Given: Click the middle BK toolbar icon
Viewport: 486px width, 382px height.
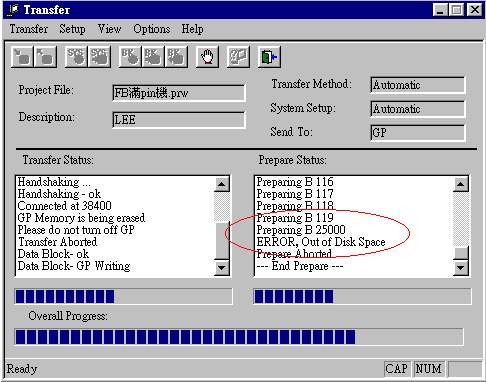Looking at the screenshot, I should pyautogui.click(x=153, y=57).
